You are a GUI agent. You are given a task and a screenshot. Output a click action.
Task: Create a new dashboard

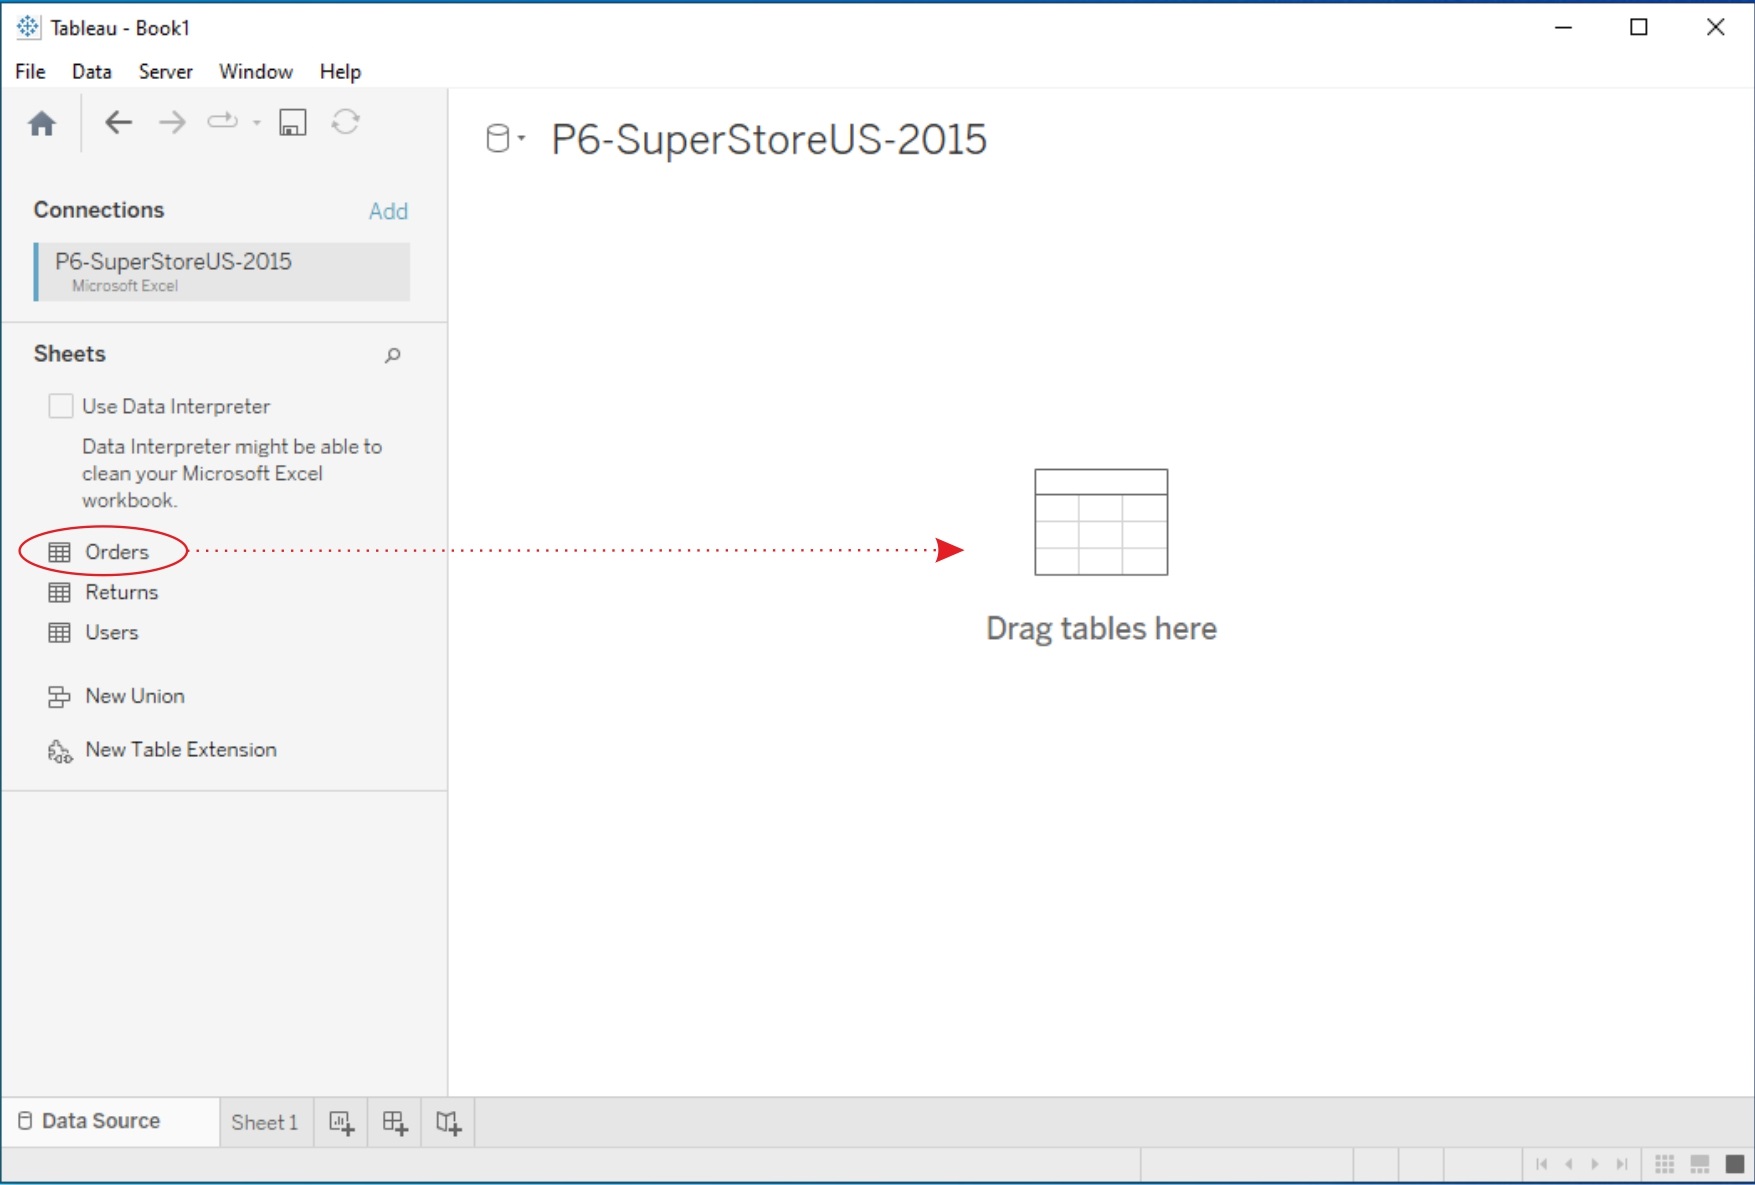[395, 1123]
